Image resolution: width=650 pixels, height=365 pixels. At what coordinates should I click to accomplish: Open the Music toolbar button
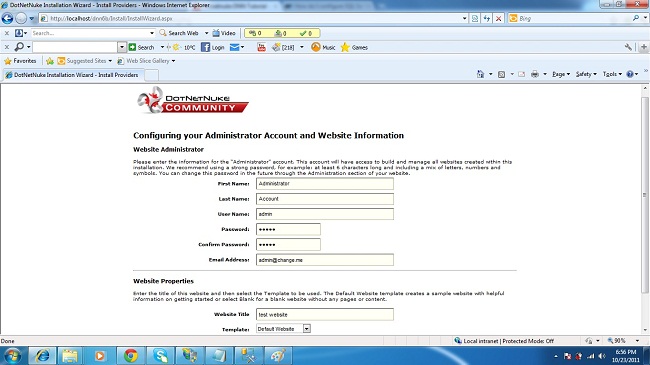point(323,47)
